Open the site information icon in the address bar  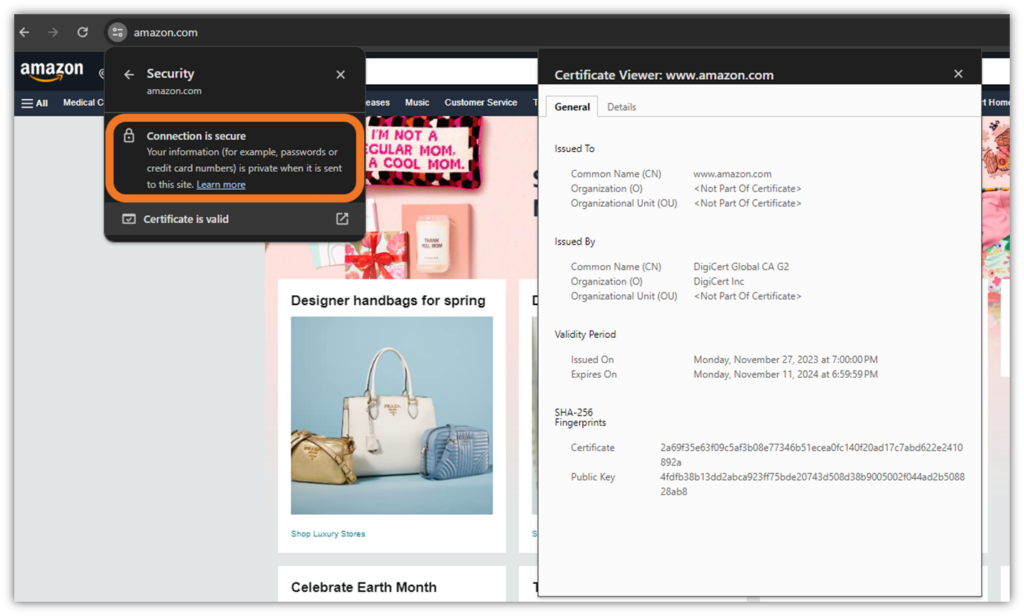tap(117, 32)
